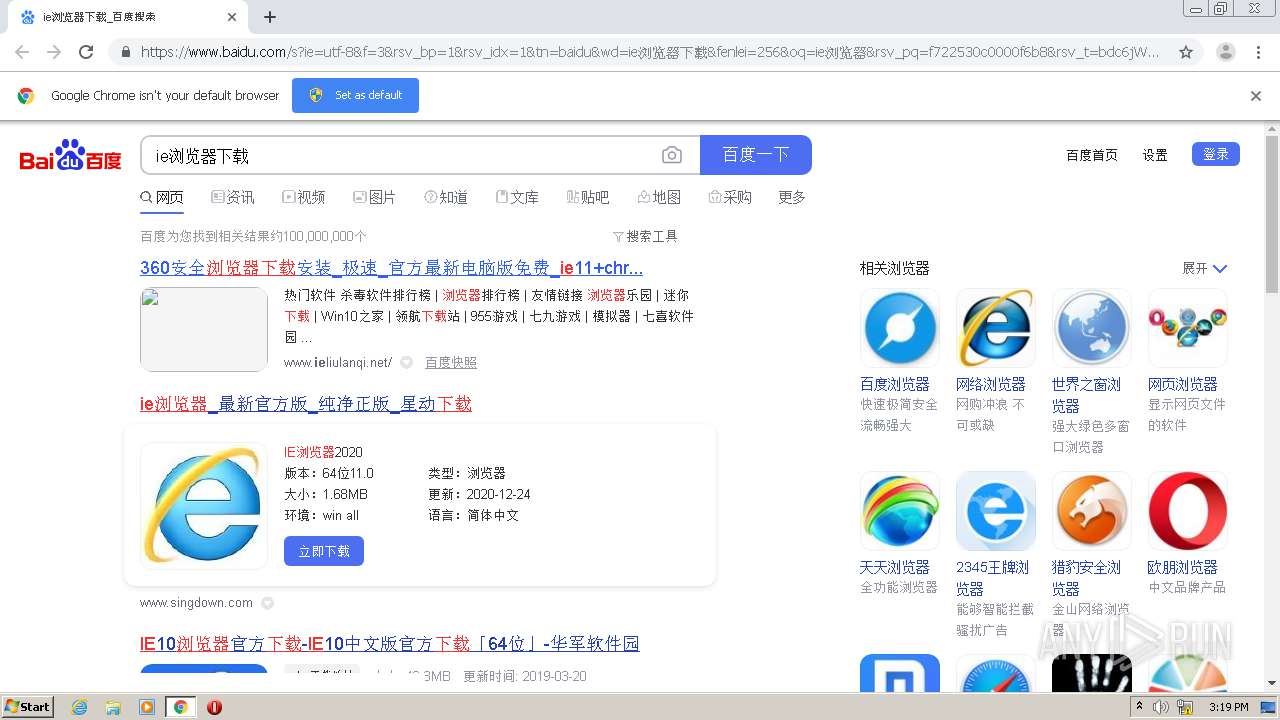
Task: Click 欧朋浏览器 text link
Action: [x=1182, y=567]
